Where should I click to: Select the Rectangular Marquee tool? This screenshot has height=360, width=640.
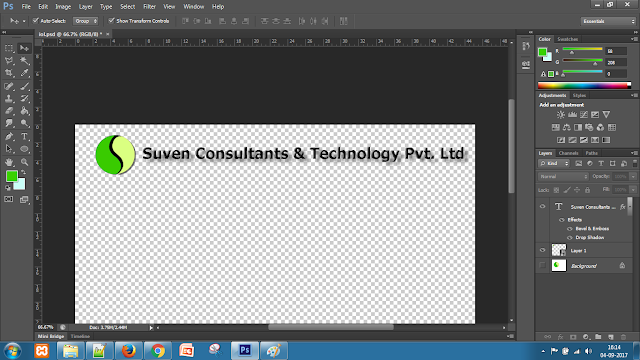(x=9, y=48)
